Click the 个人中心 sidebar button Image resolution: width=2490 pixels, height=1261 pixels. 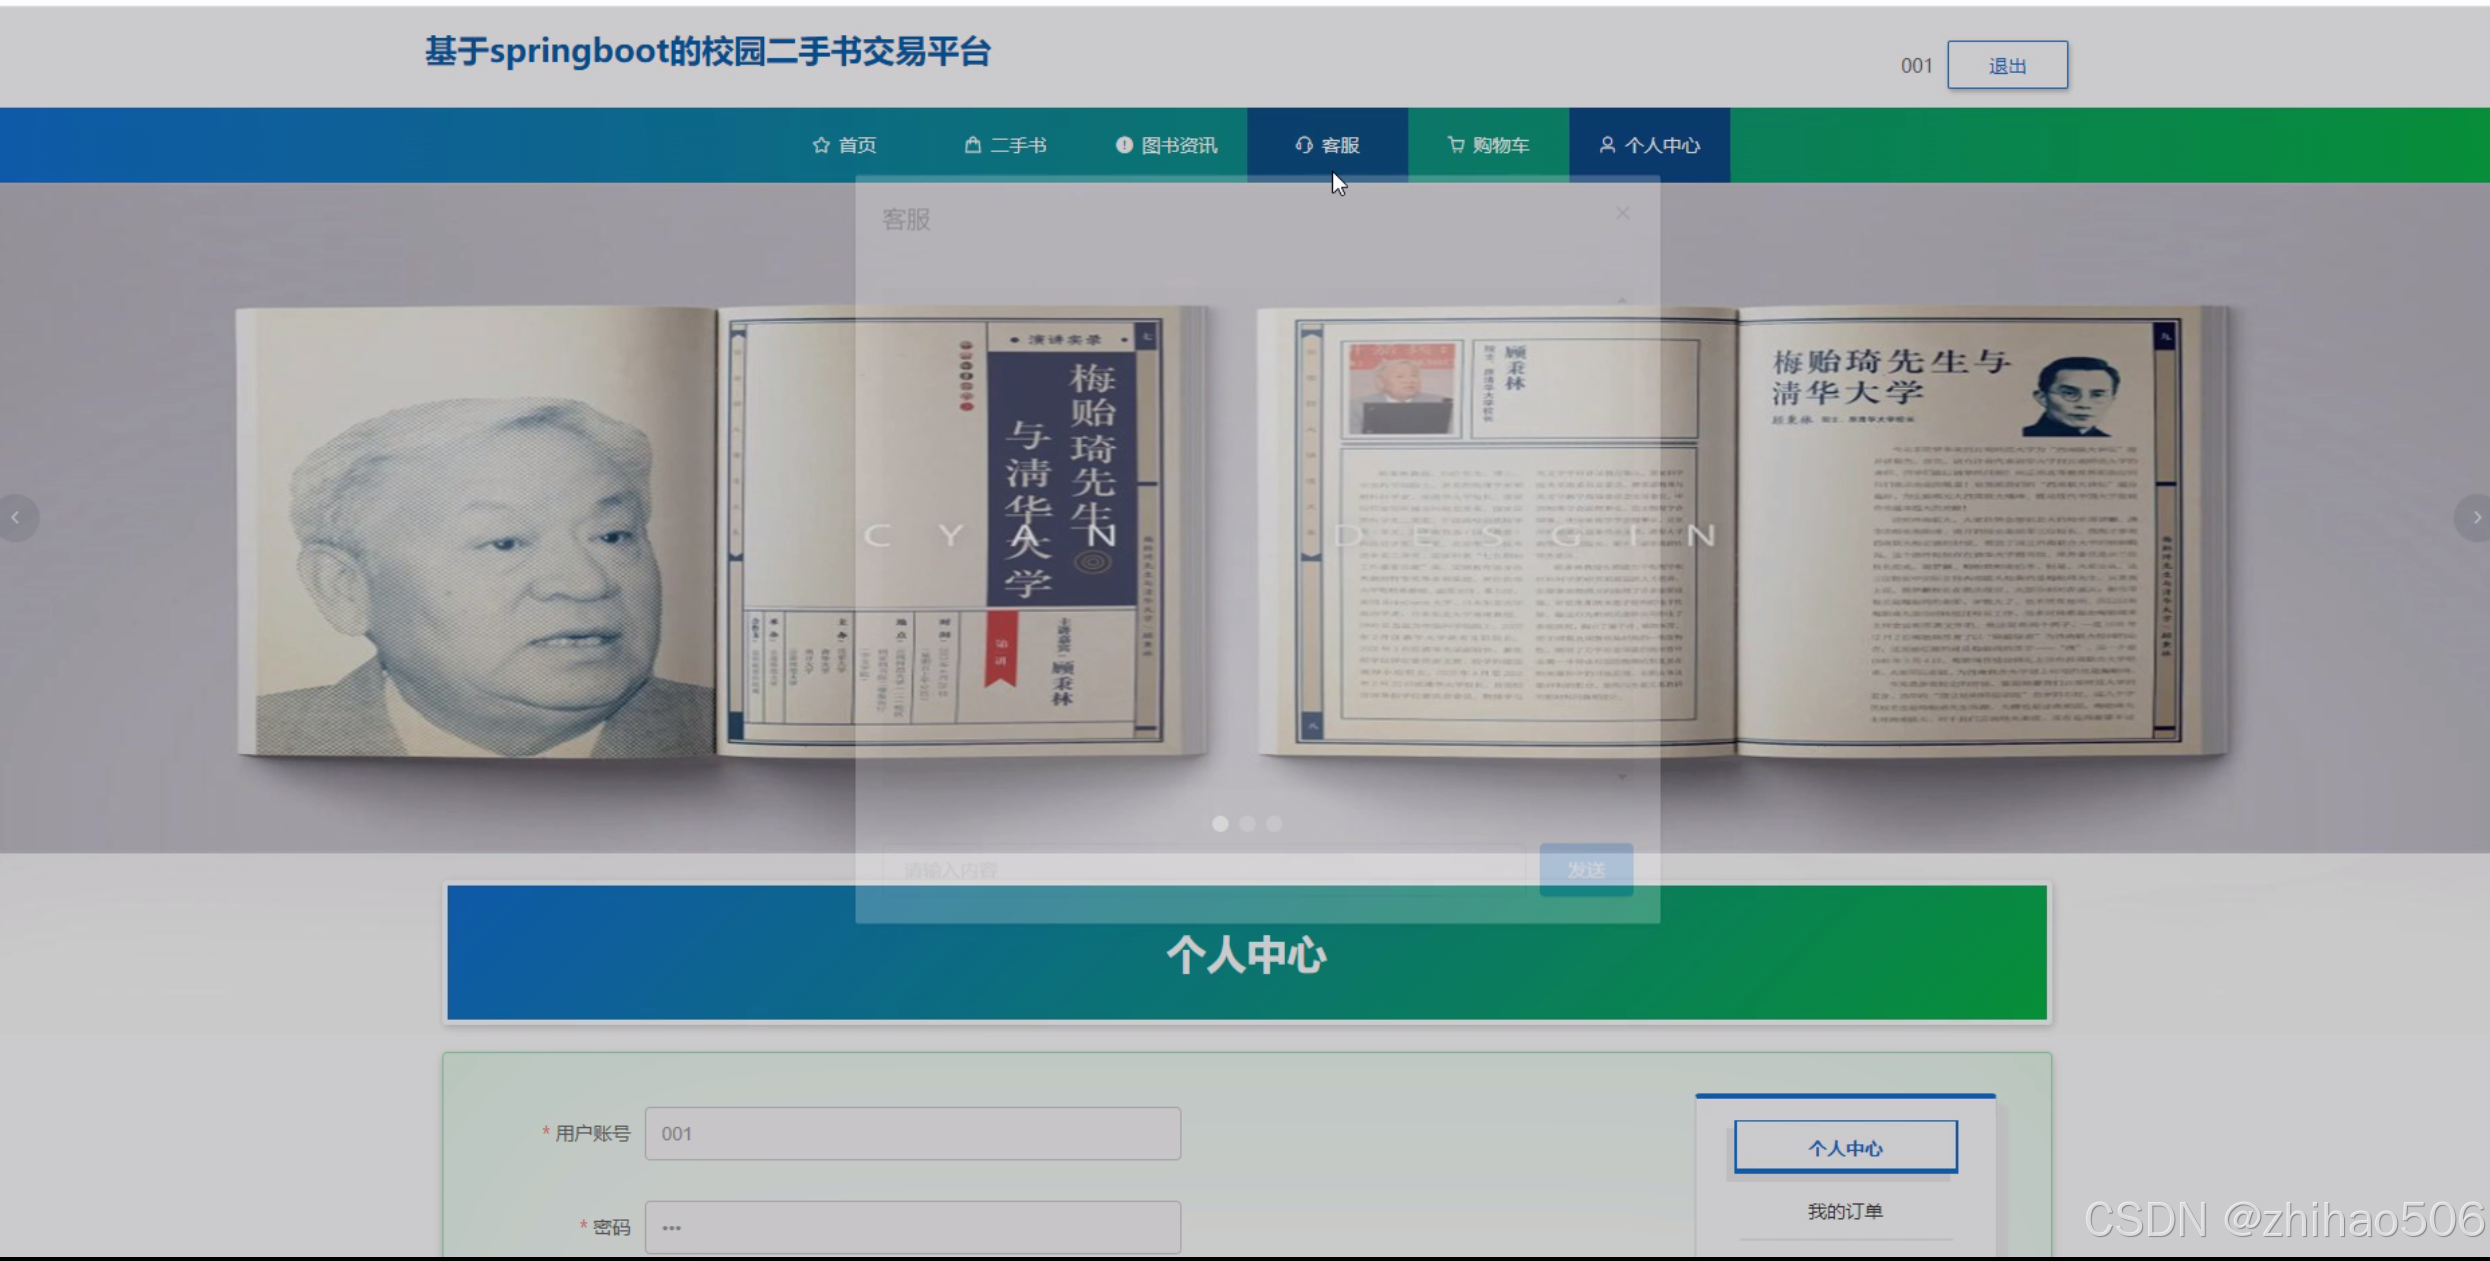coord(1845,1147)
